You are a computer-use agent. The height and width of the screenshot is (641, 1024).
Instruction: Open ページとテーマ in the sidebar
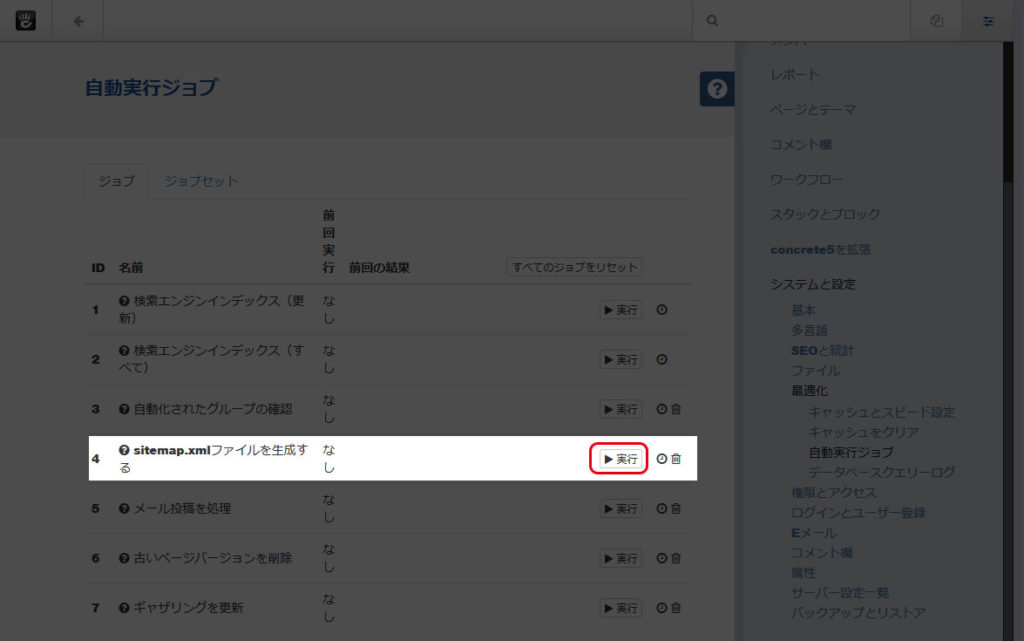pyautogui.click(x=813, y=110)
